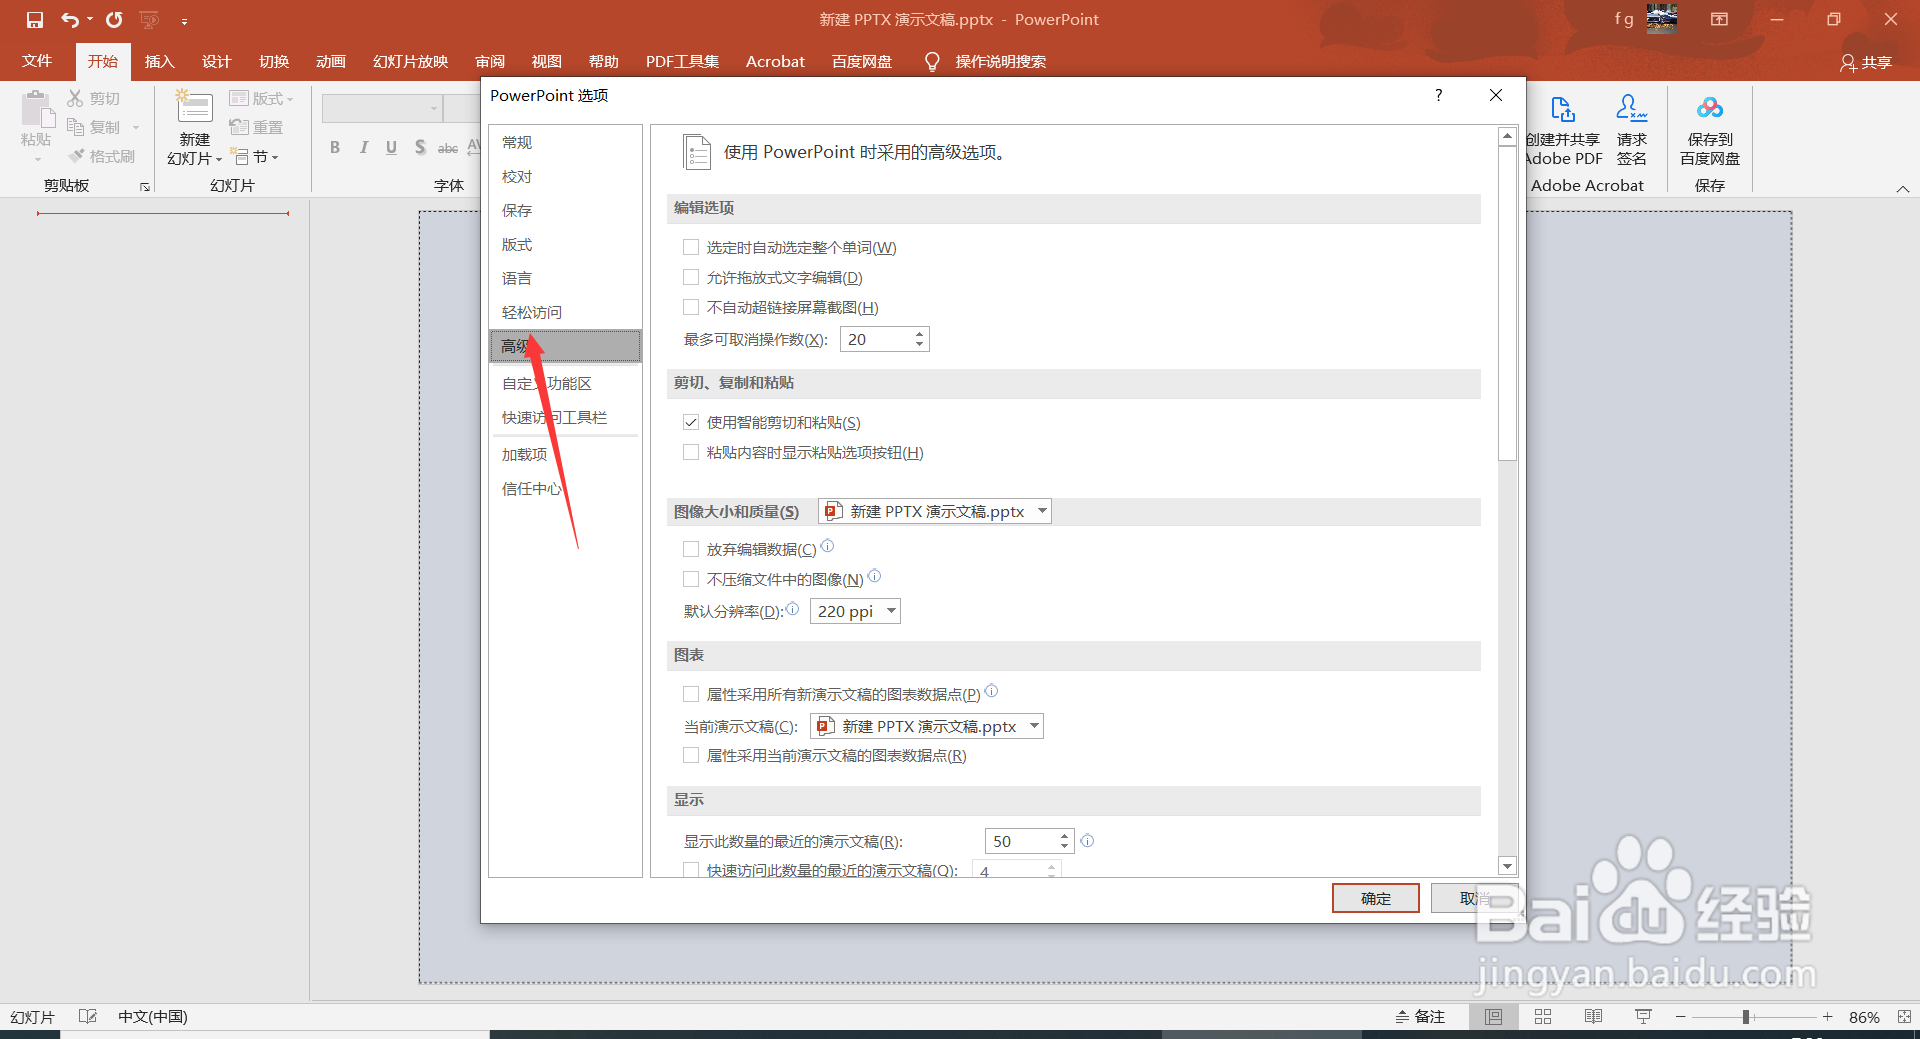Collapse the ribbon with chevron

[x=1903, y=188]
